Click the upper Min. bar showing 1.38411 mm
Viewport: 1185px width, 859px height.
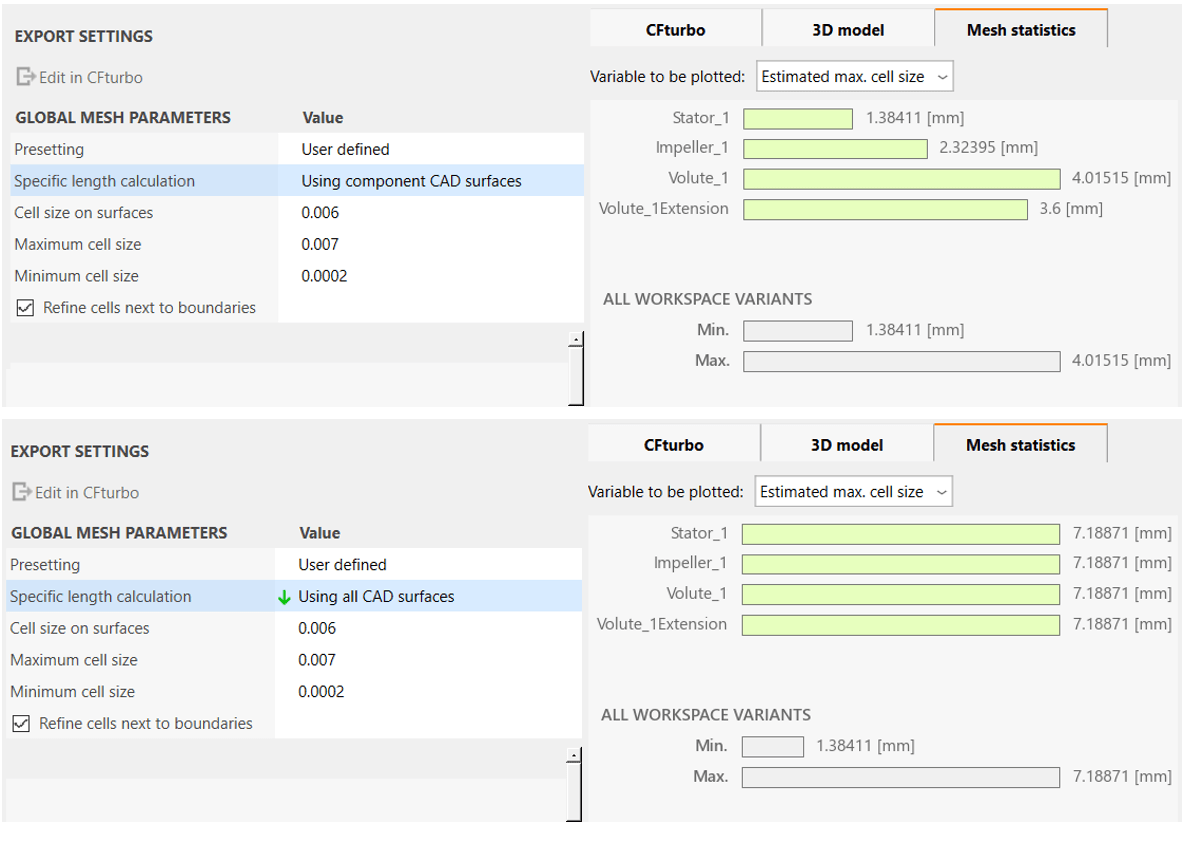click(x=798, y=331)
